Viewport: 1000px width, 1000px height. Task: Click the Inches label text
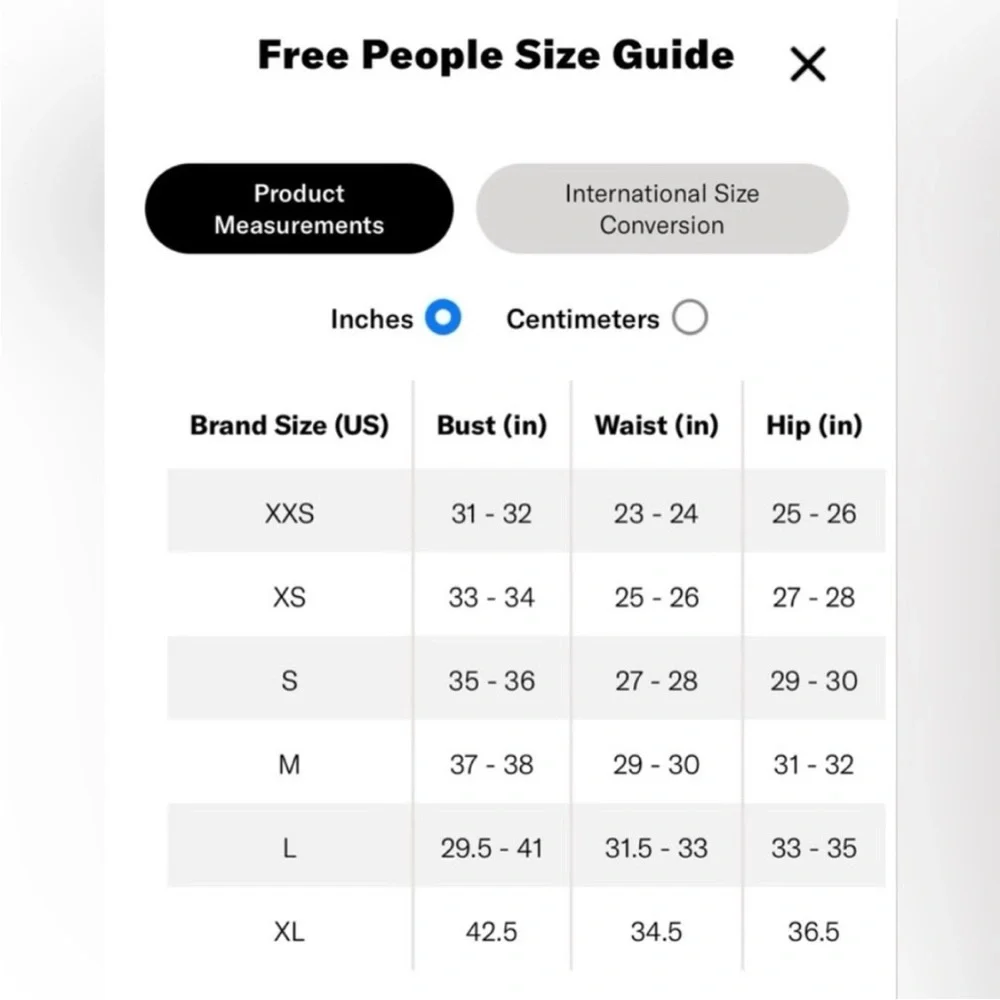pyautogui.click(x=372, y=319)
